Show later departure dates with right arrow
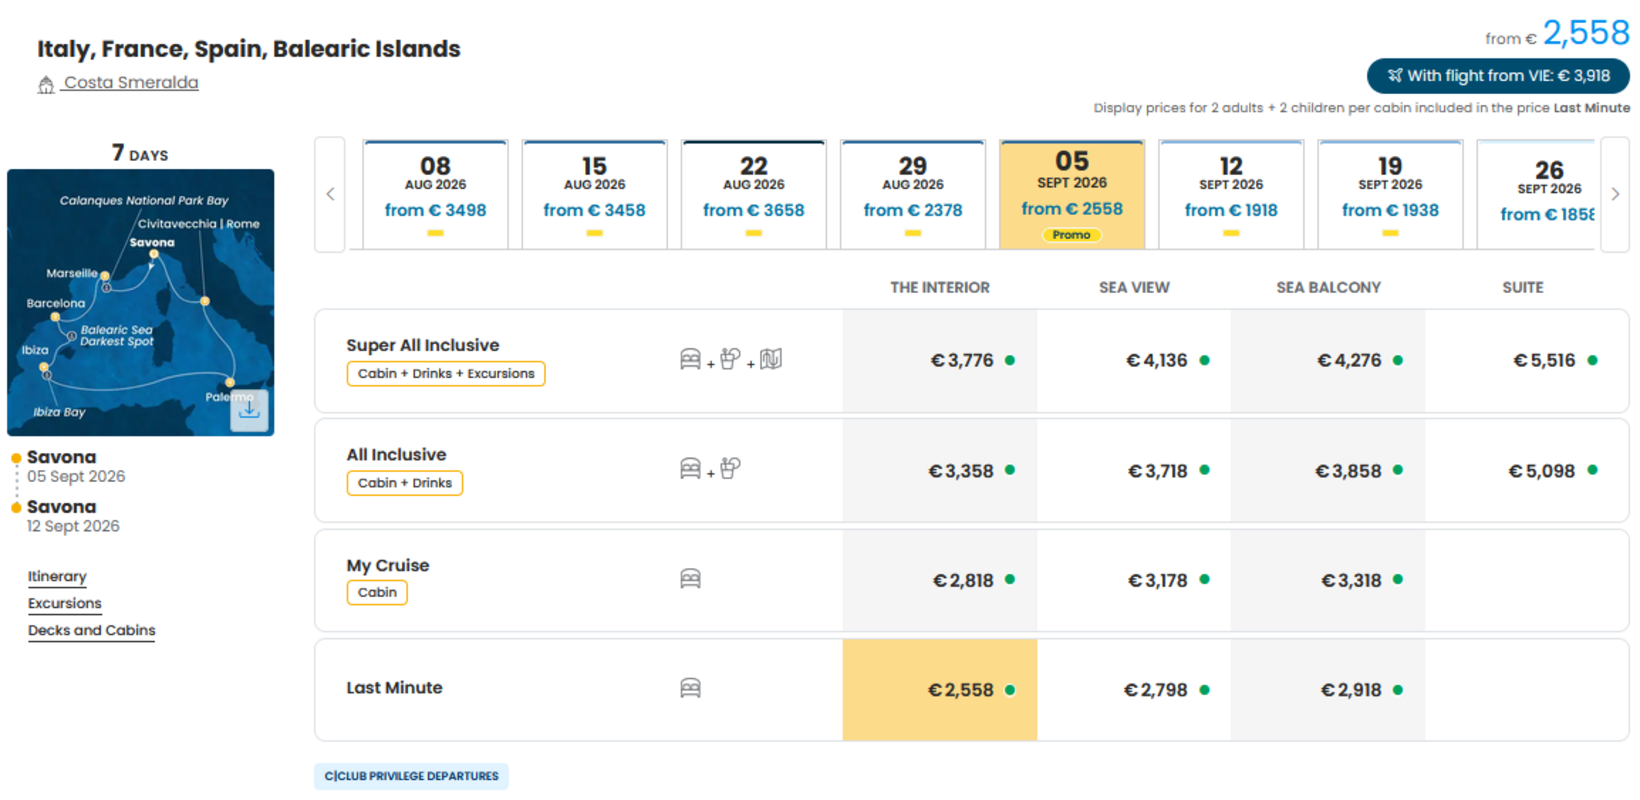The width and height of the screenshot is (1640, 800). [1614, 194]
